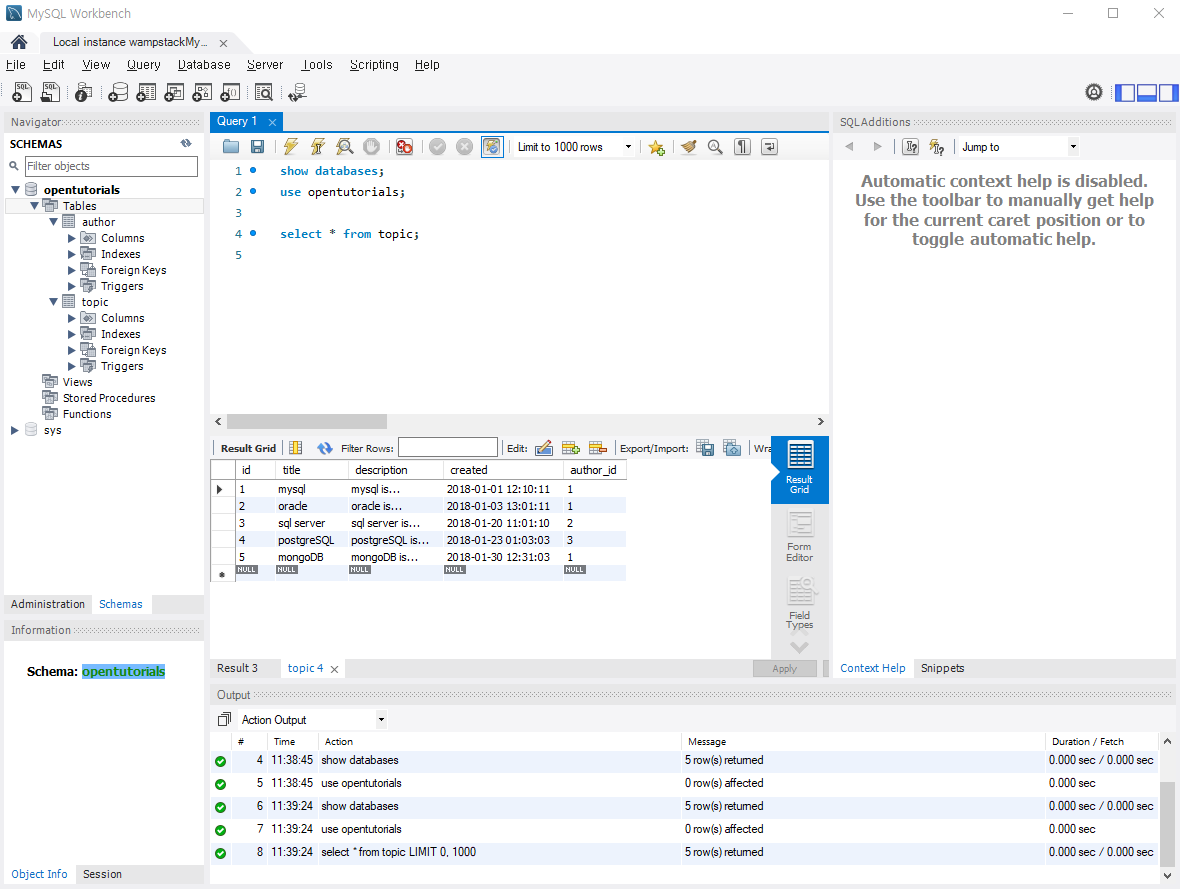This screenshot has width=1180, height=889.
Task: Click the output panel vertical scrollbar
Action: coord(1167,822)
